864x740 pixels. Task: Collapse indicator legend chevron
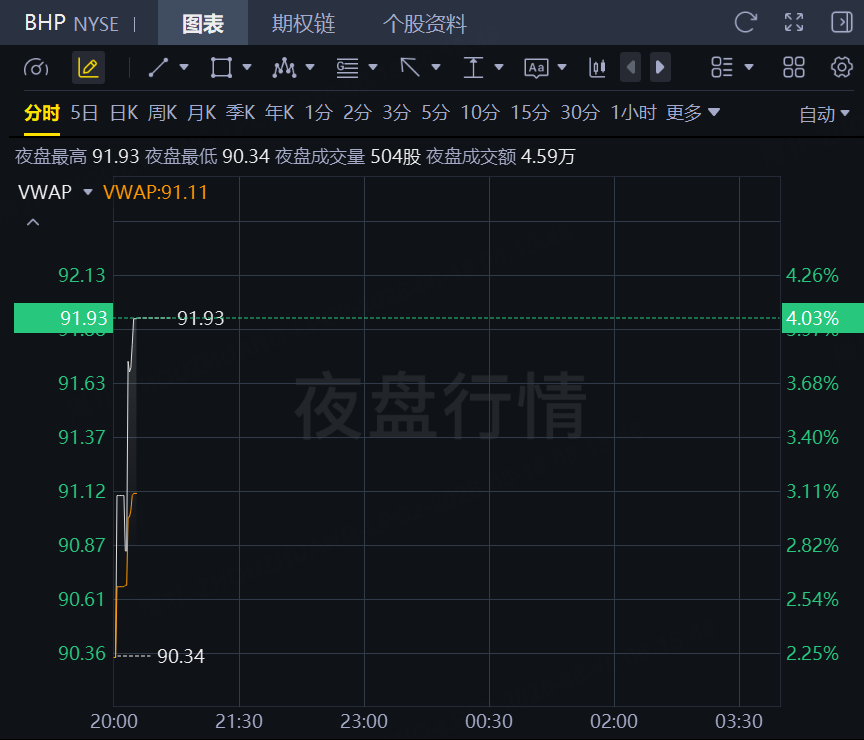point(33,223)
